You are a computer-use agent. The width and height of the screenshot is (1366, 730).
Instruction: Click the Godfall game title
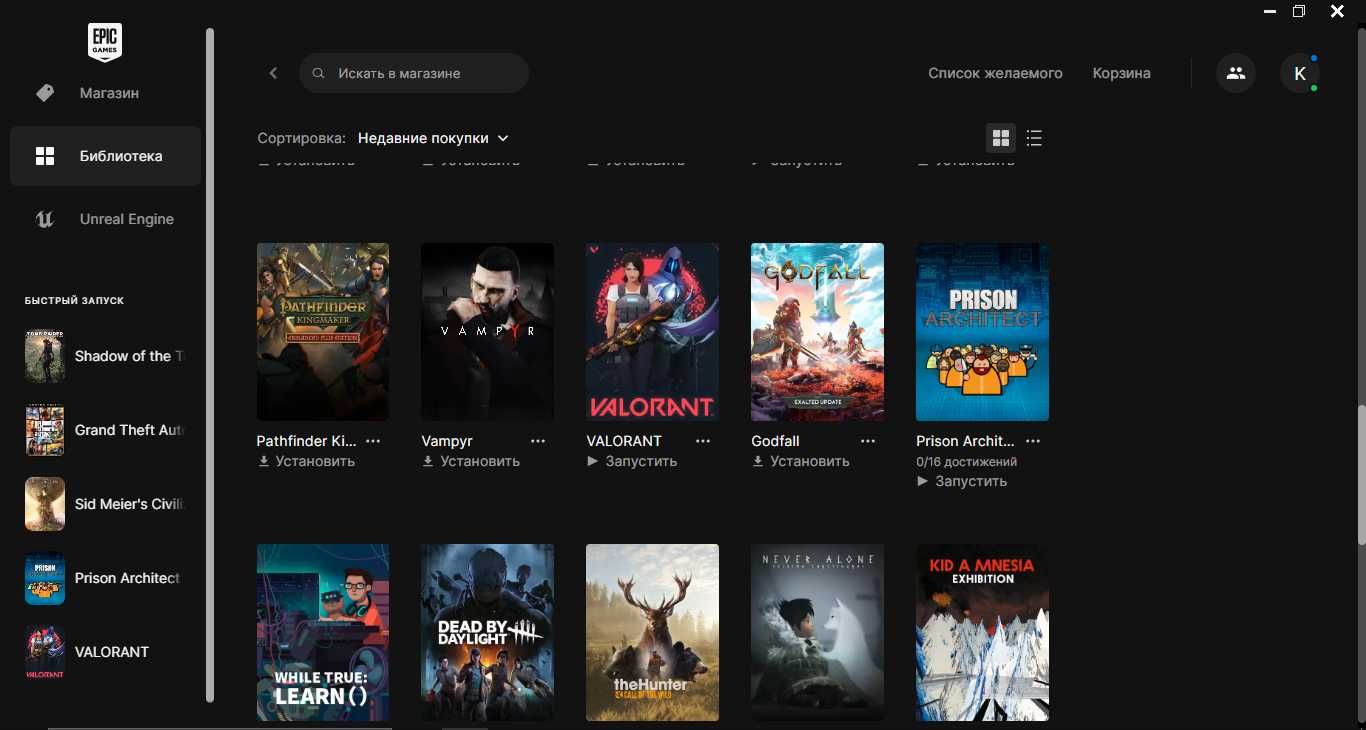(775, 441)
